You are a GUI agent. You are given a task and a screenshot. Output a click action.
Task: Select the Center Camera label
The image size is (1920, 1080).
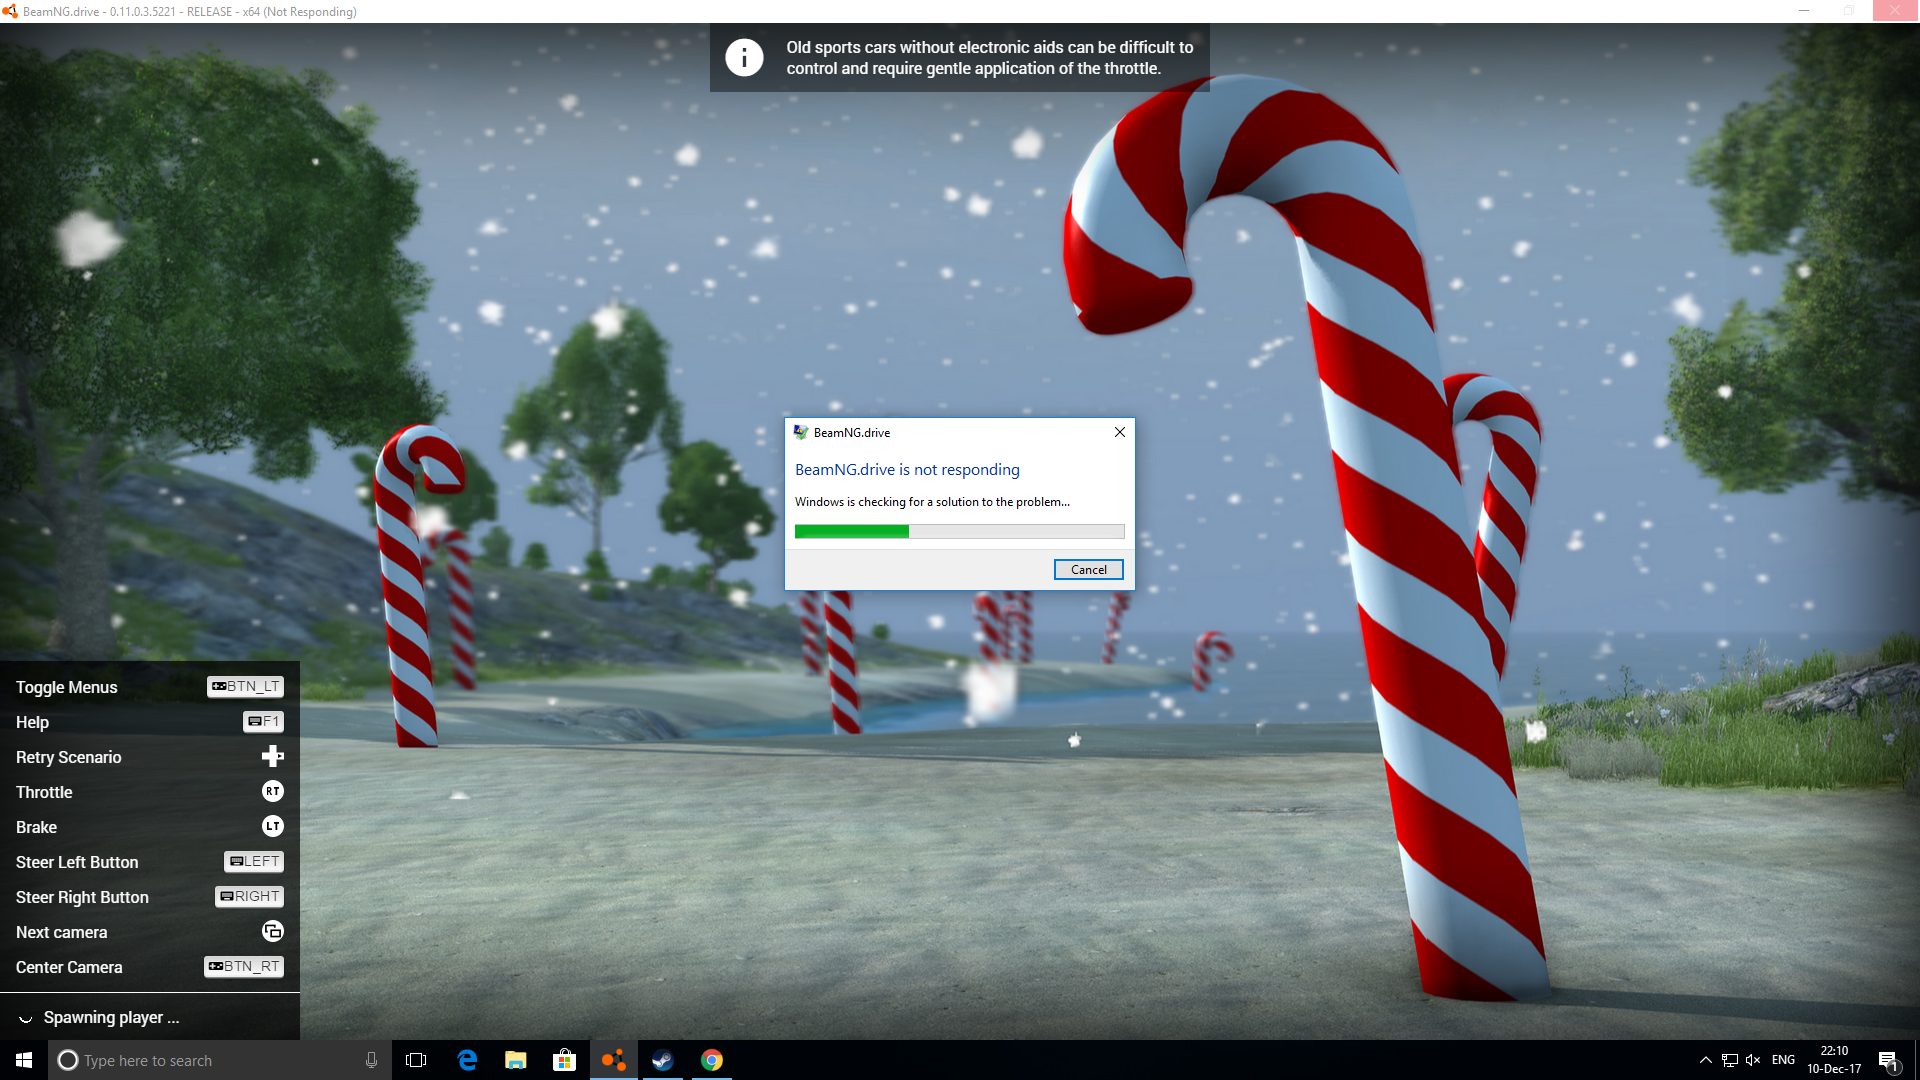tap(69, 967)
